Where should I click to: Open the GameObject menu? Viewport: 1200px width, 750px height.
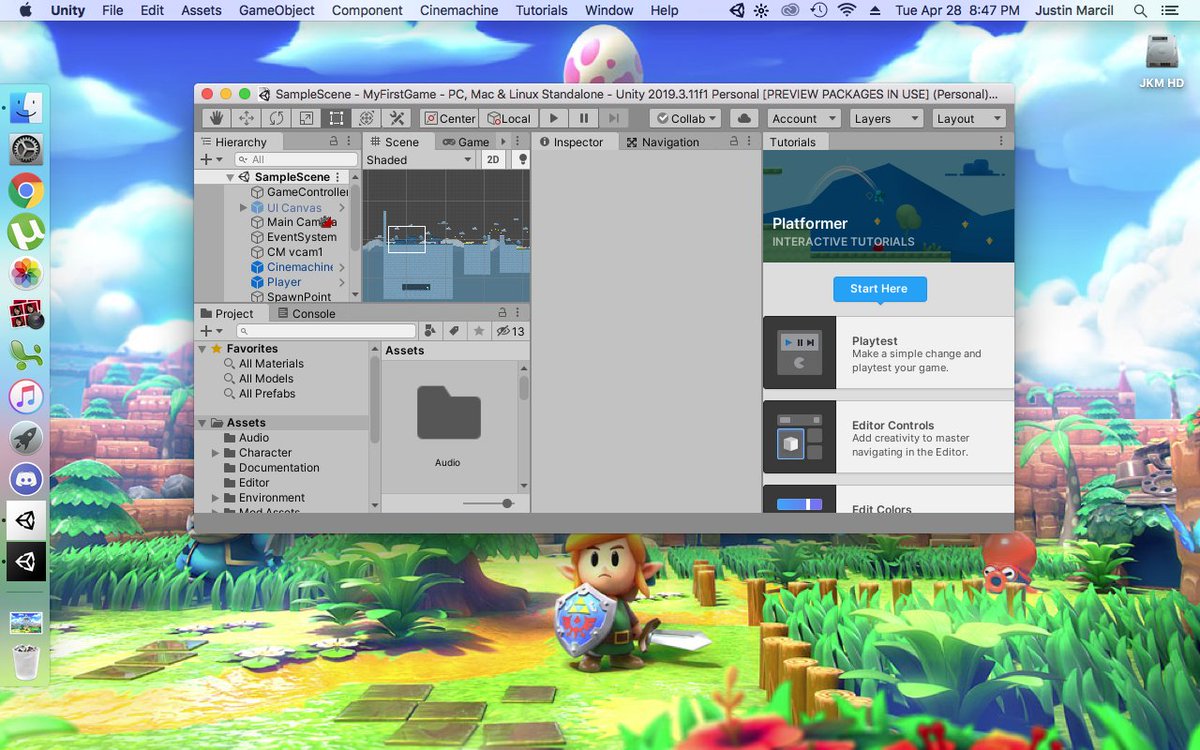[x=277, y=10]
